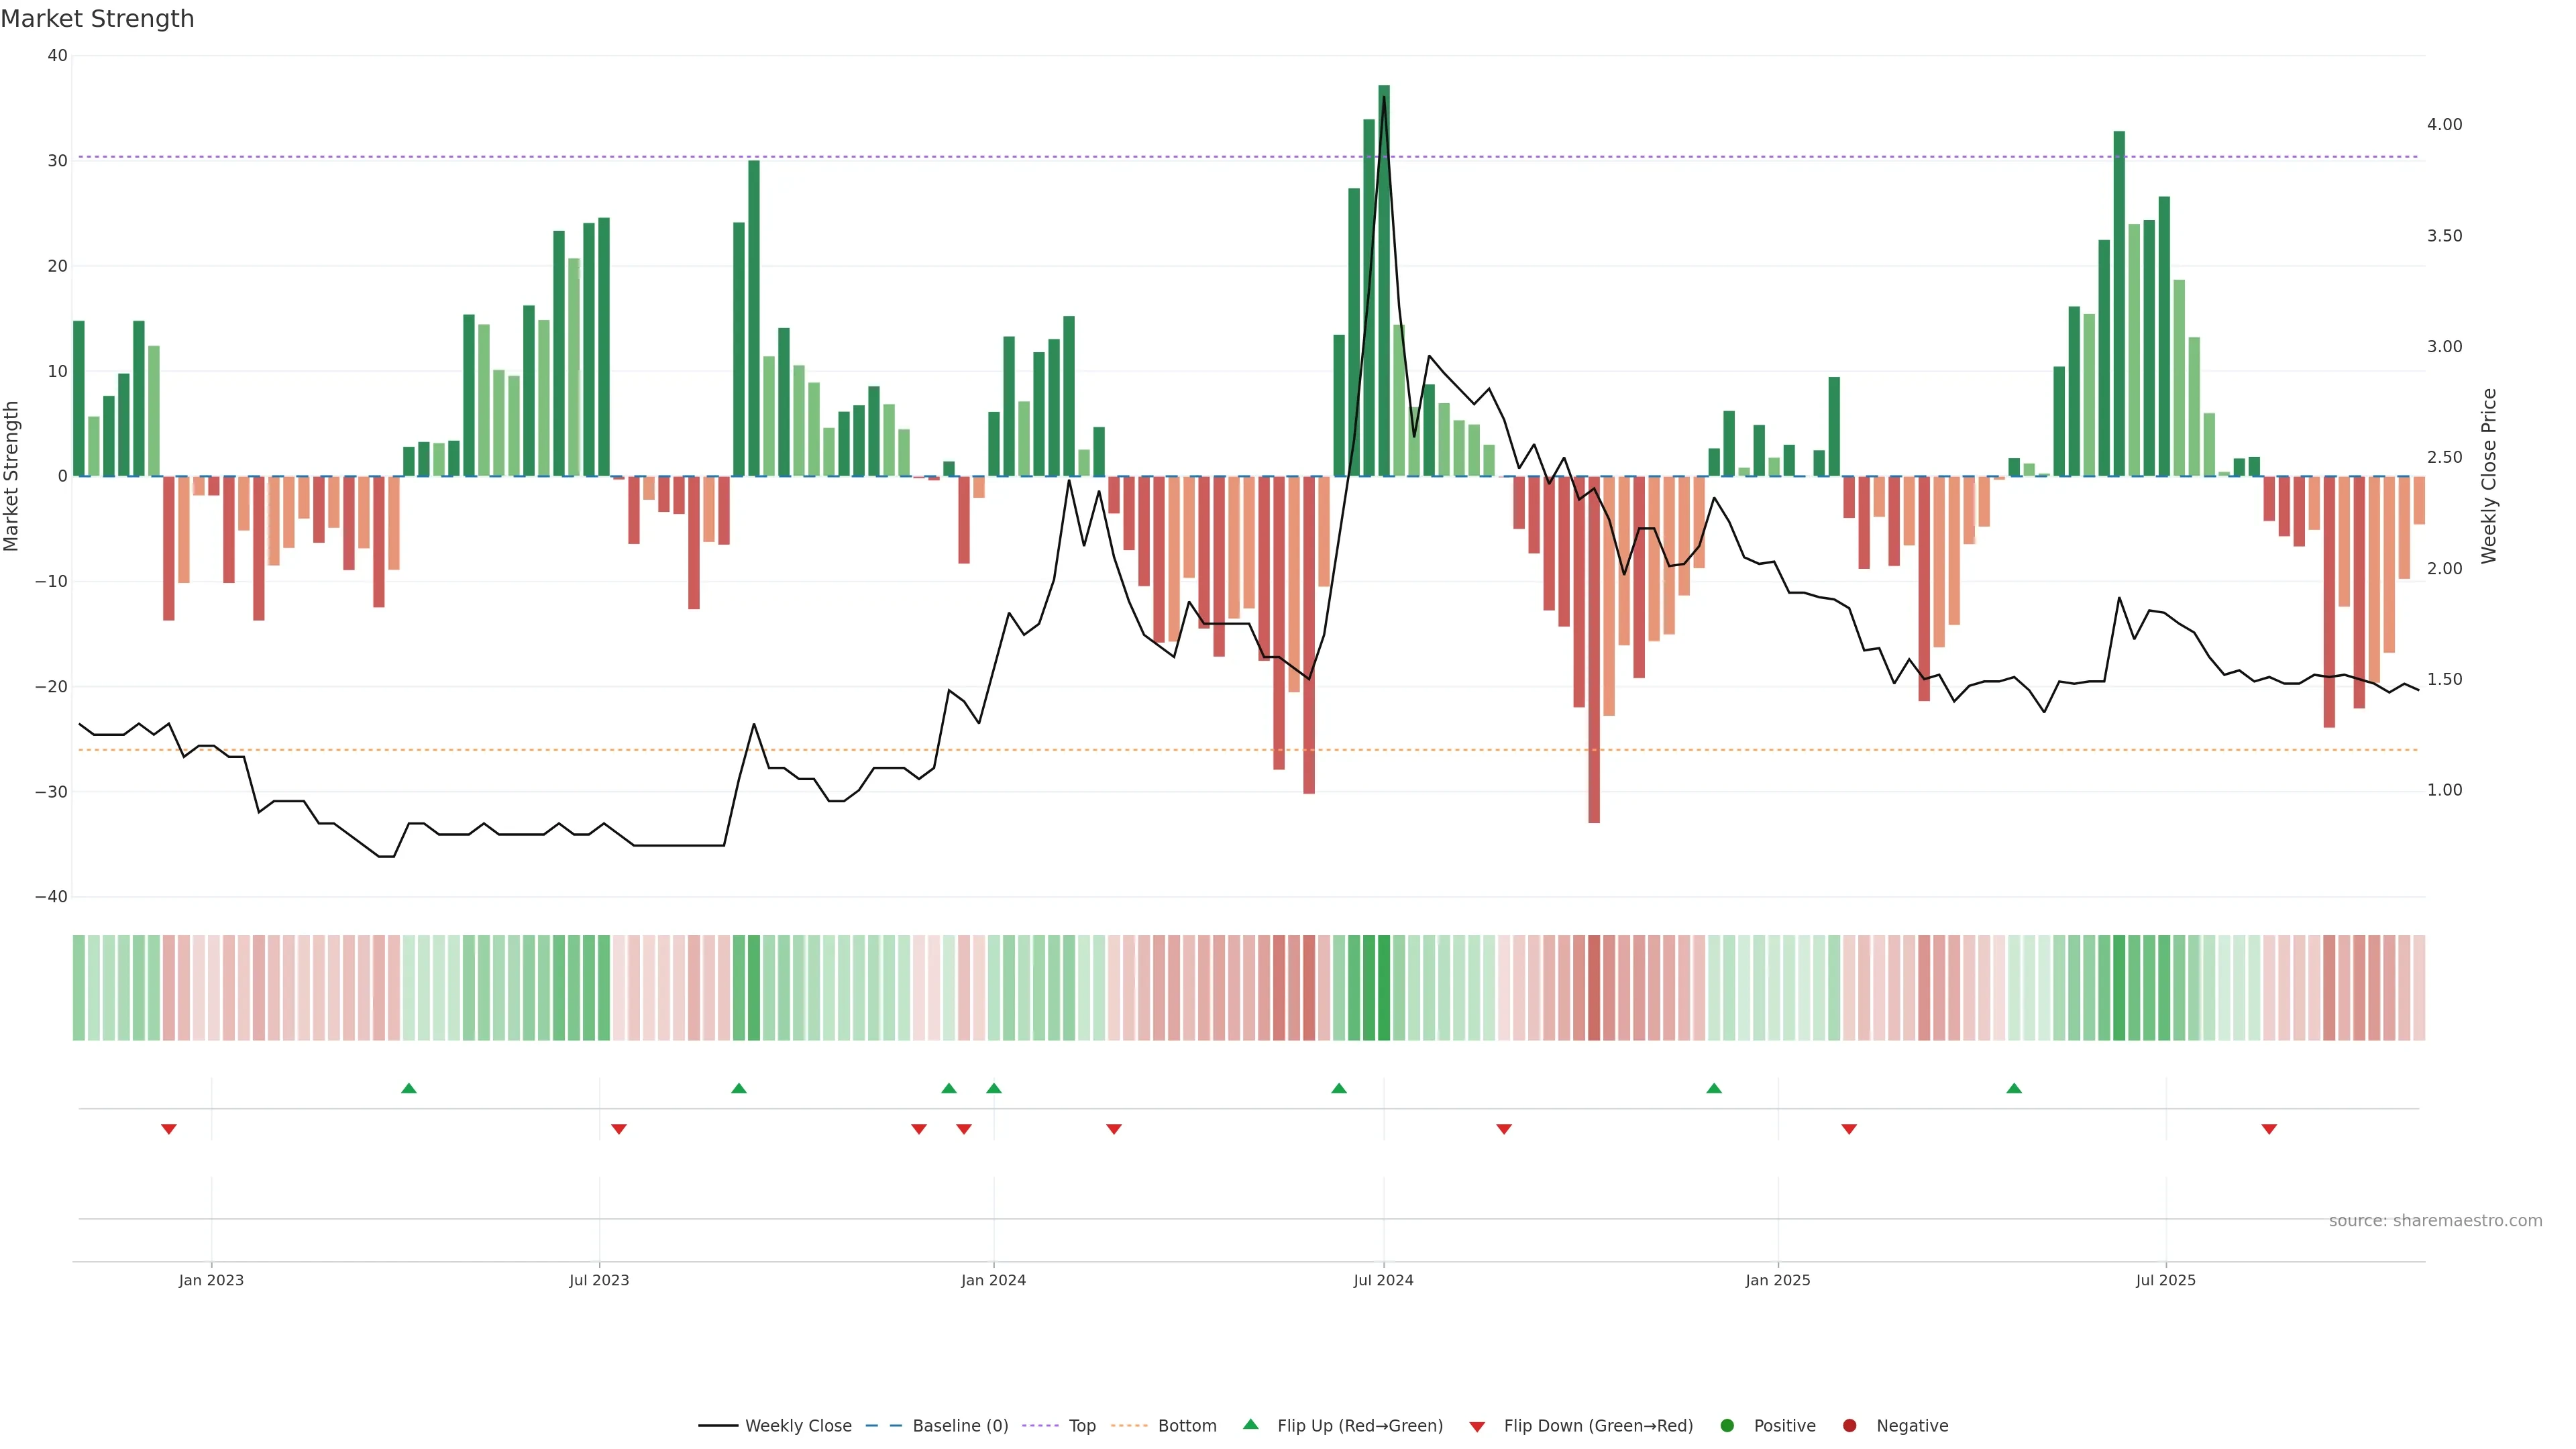Click the Market Strength chart title

[97, 19]
